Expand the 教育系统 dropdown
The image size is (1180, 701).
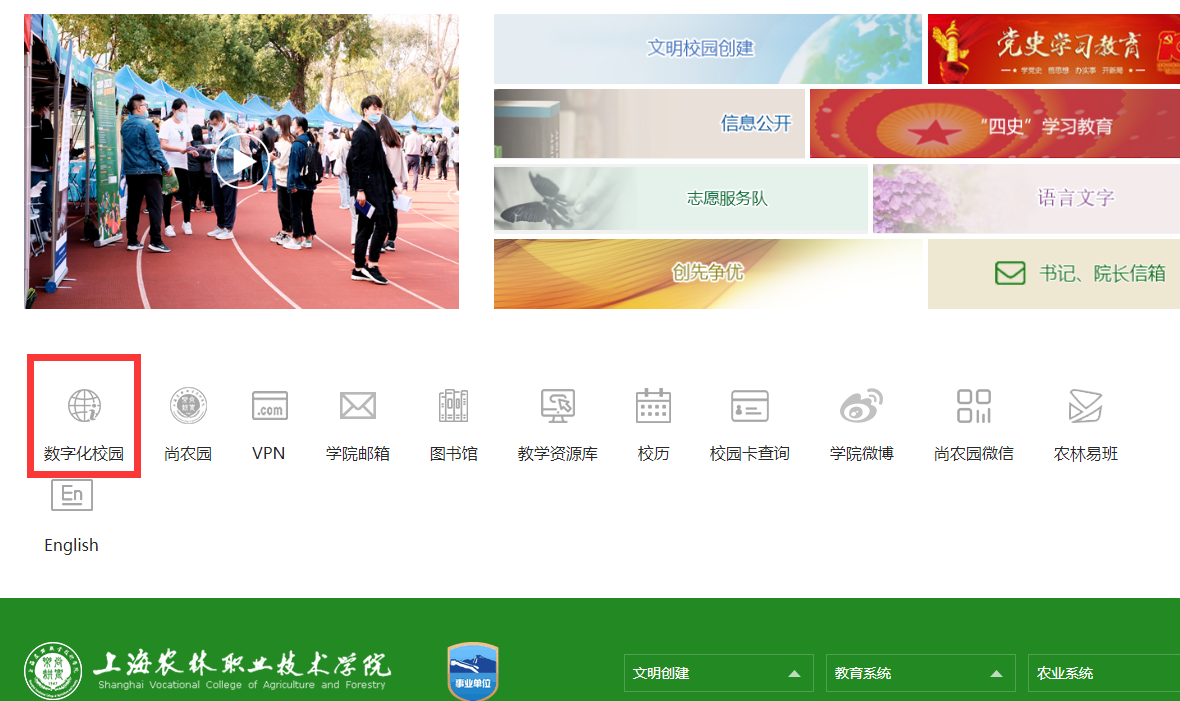pos(920,673)
